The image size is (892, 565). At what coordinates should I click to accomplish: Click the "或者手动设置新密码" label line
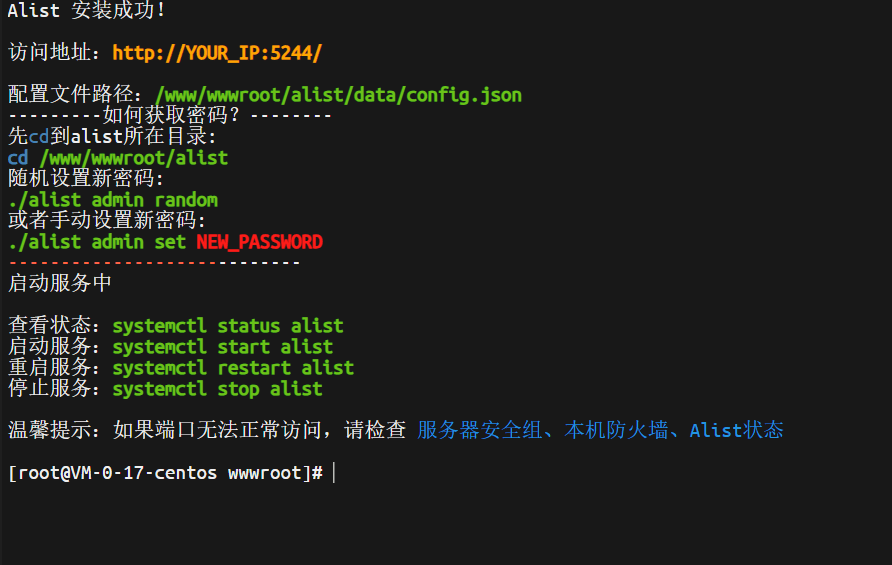[107, 221]
